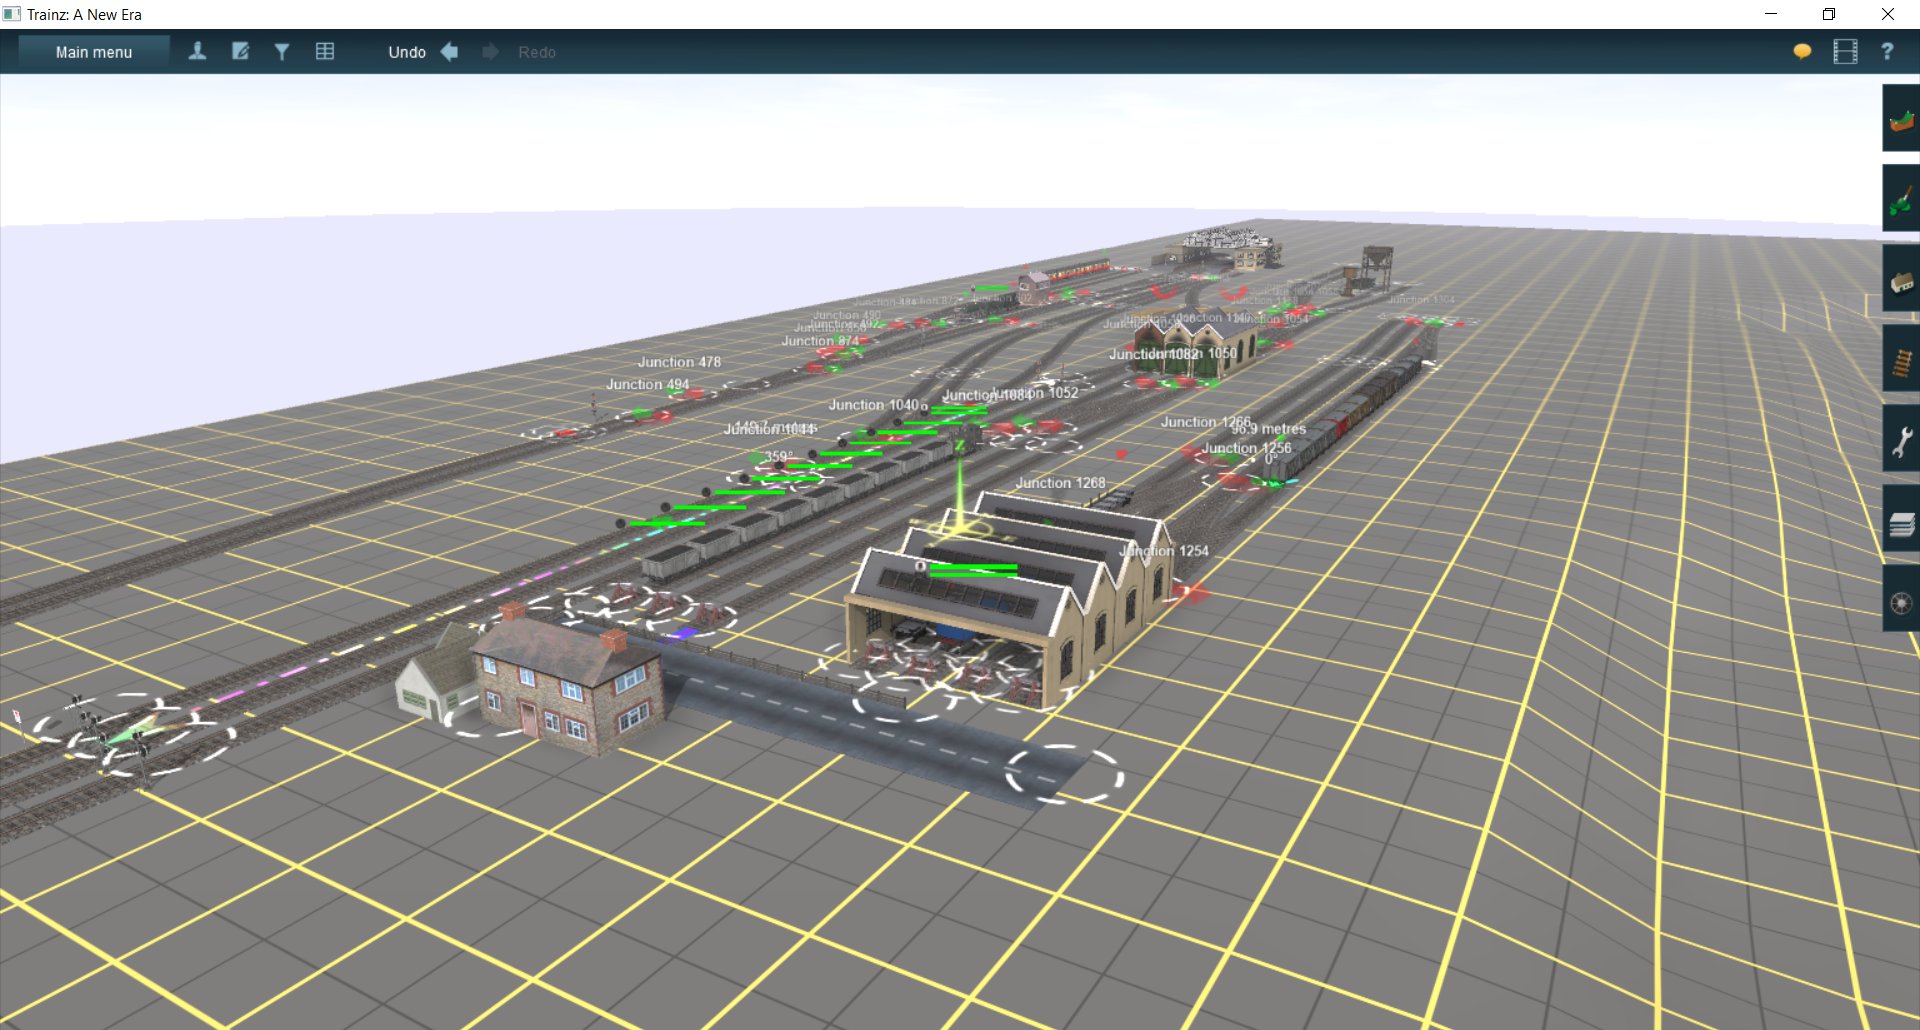Viewport: 1920px width, 1030px height.
Task: Open the Tracks tab with rail icon
Action: [1901, 359]
